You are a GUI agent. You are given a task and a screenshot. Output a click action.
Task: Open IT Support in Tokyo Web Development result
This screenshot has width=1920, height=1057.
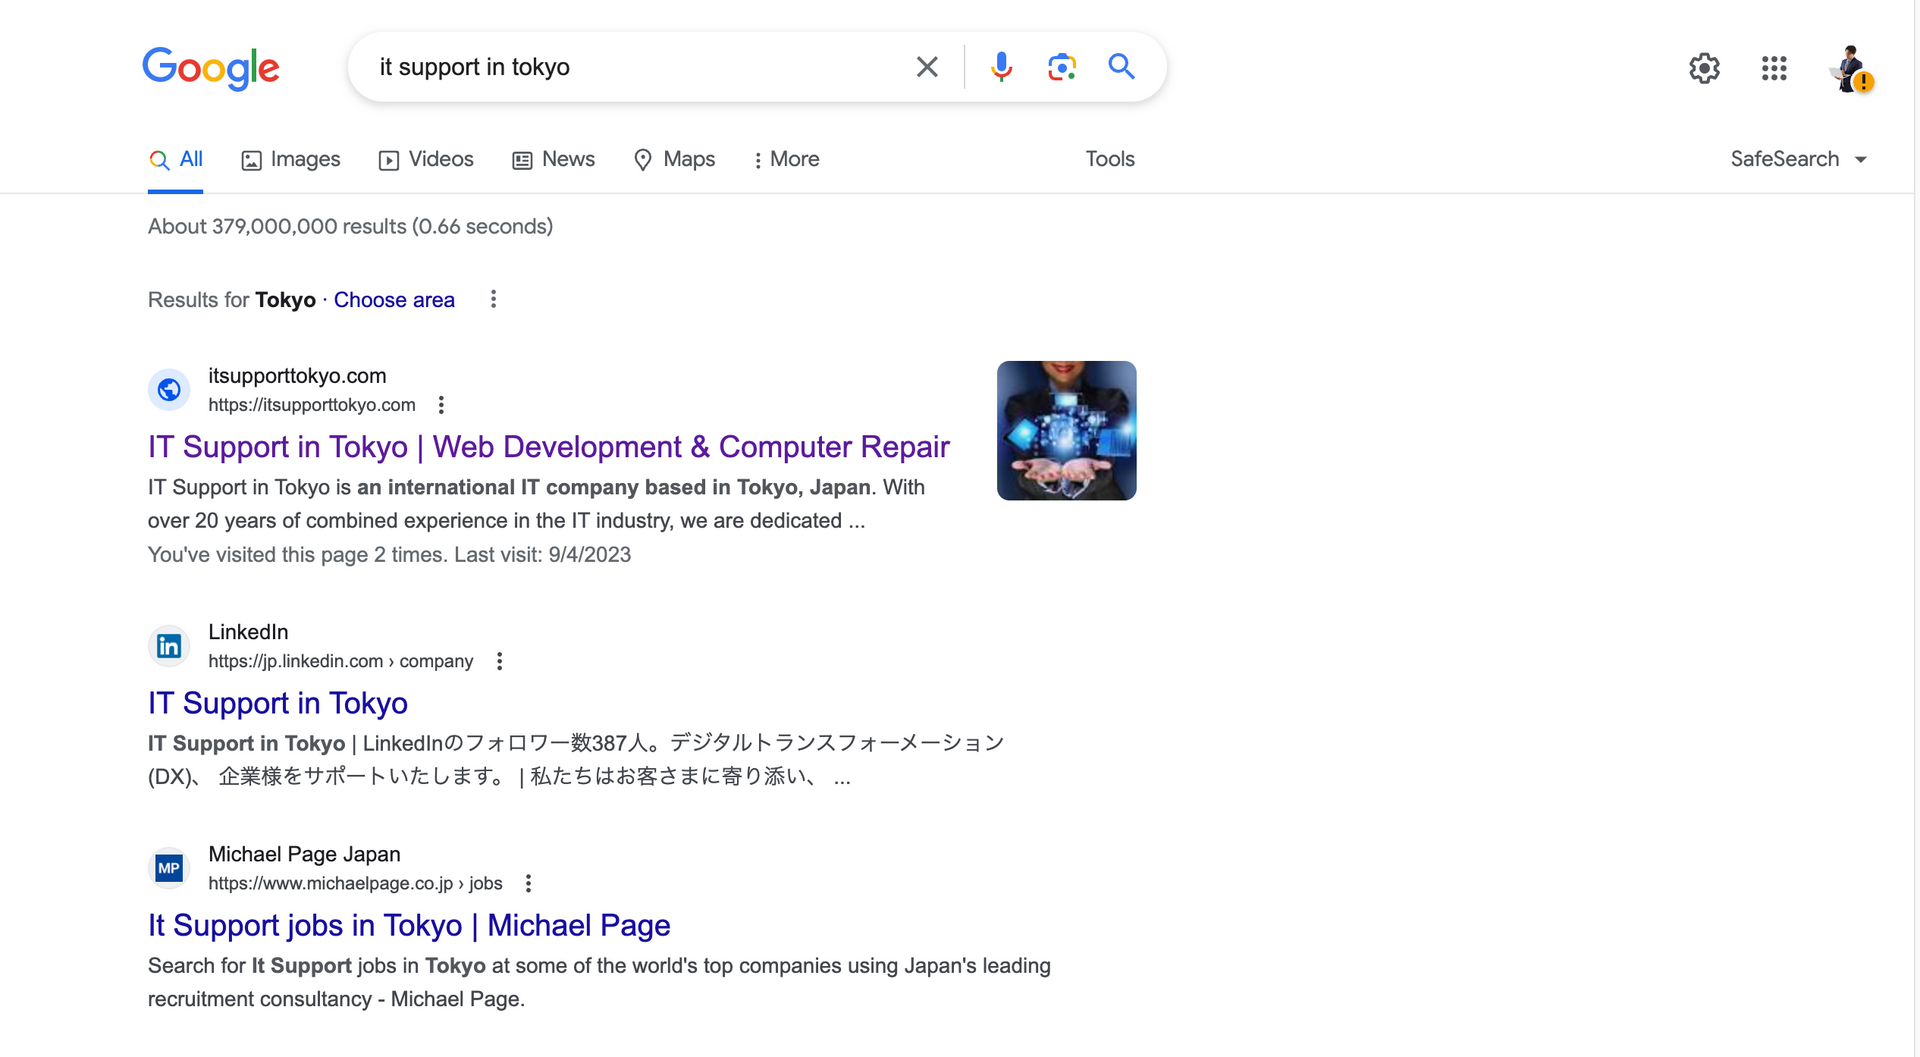[549, 447]
